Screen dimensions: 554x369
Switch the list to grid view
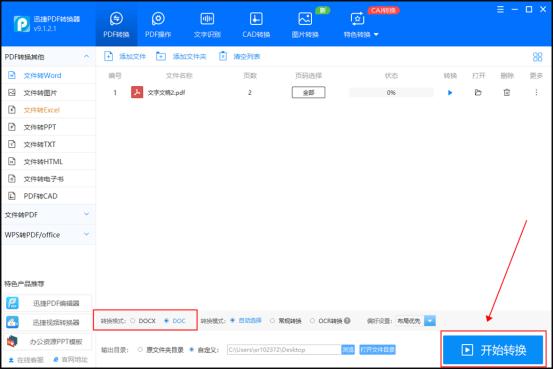tap(537, 57)
